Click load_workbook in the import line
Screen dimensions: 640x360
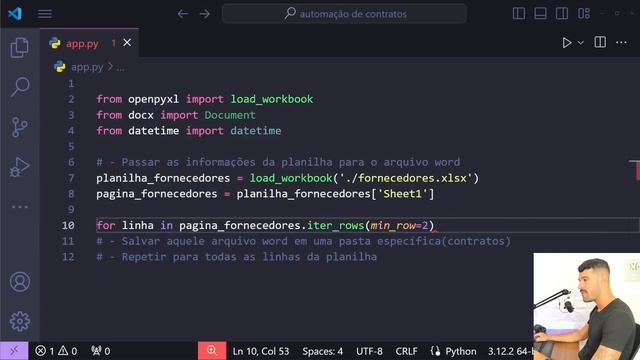coord(272,99)
